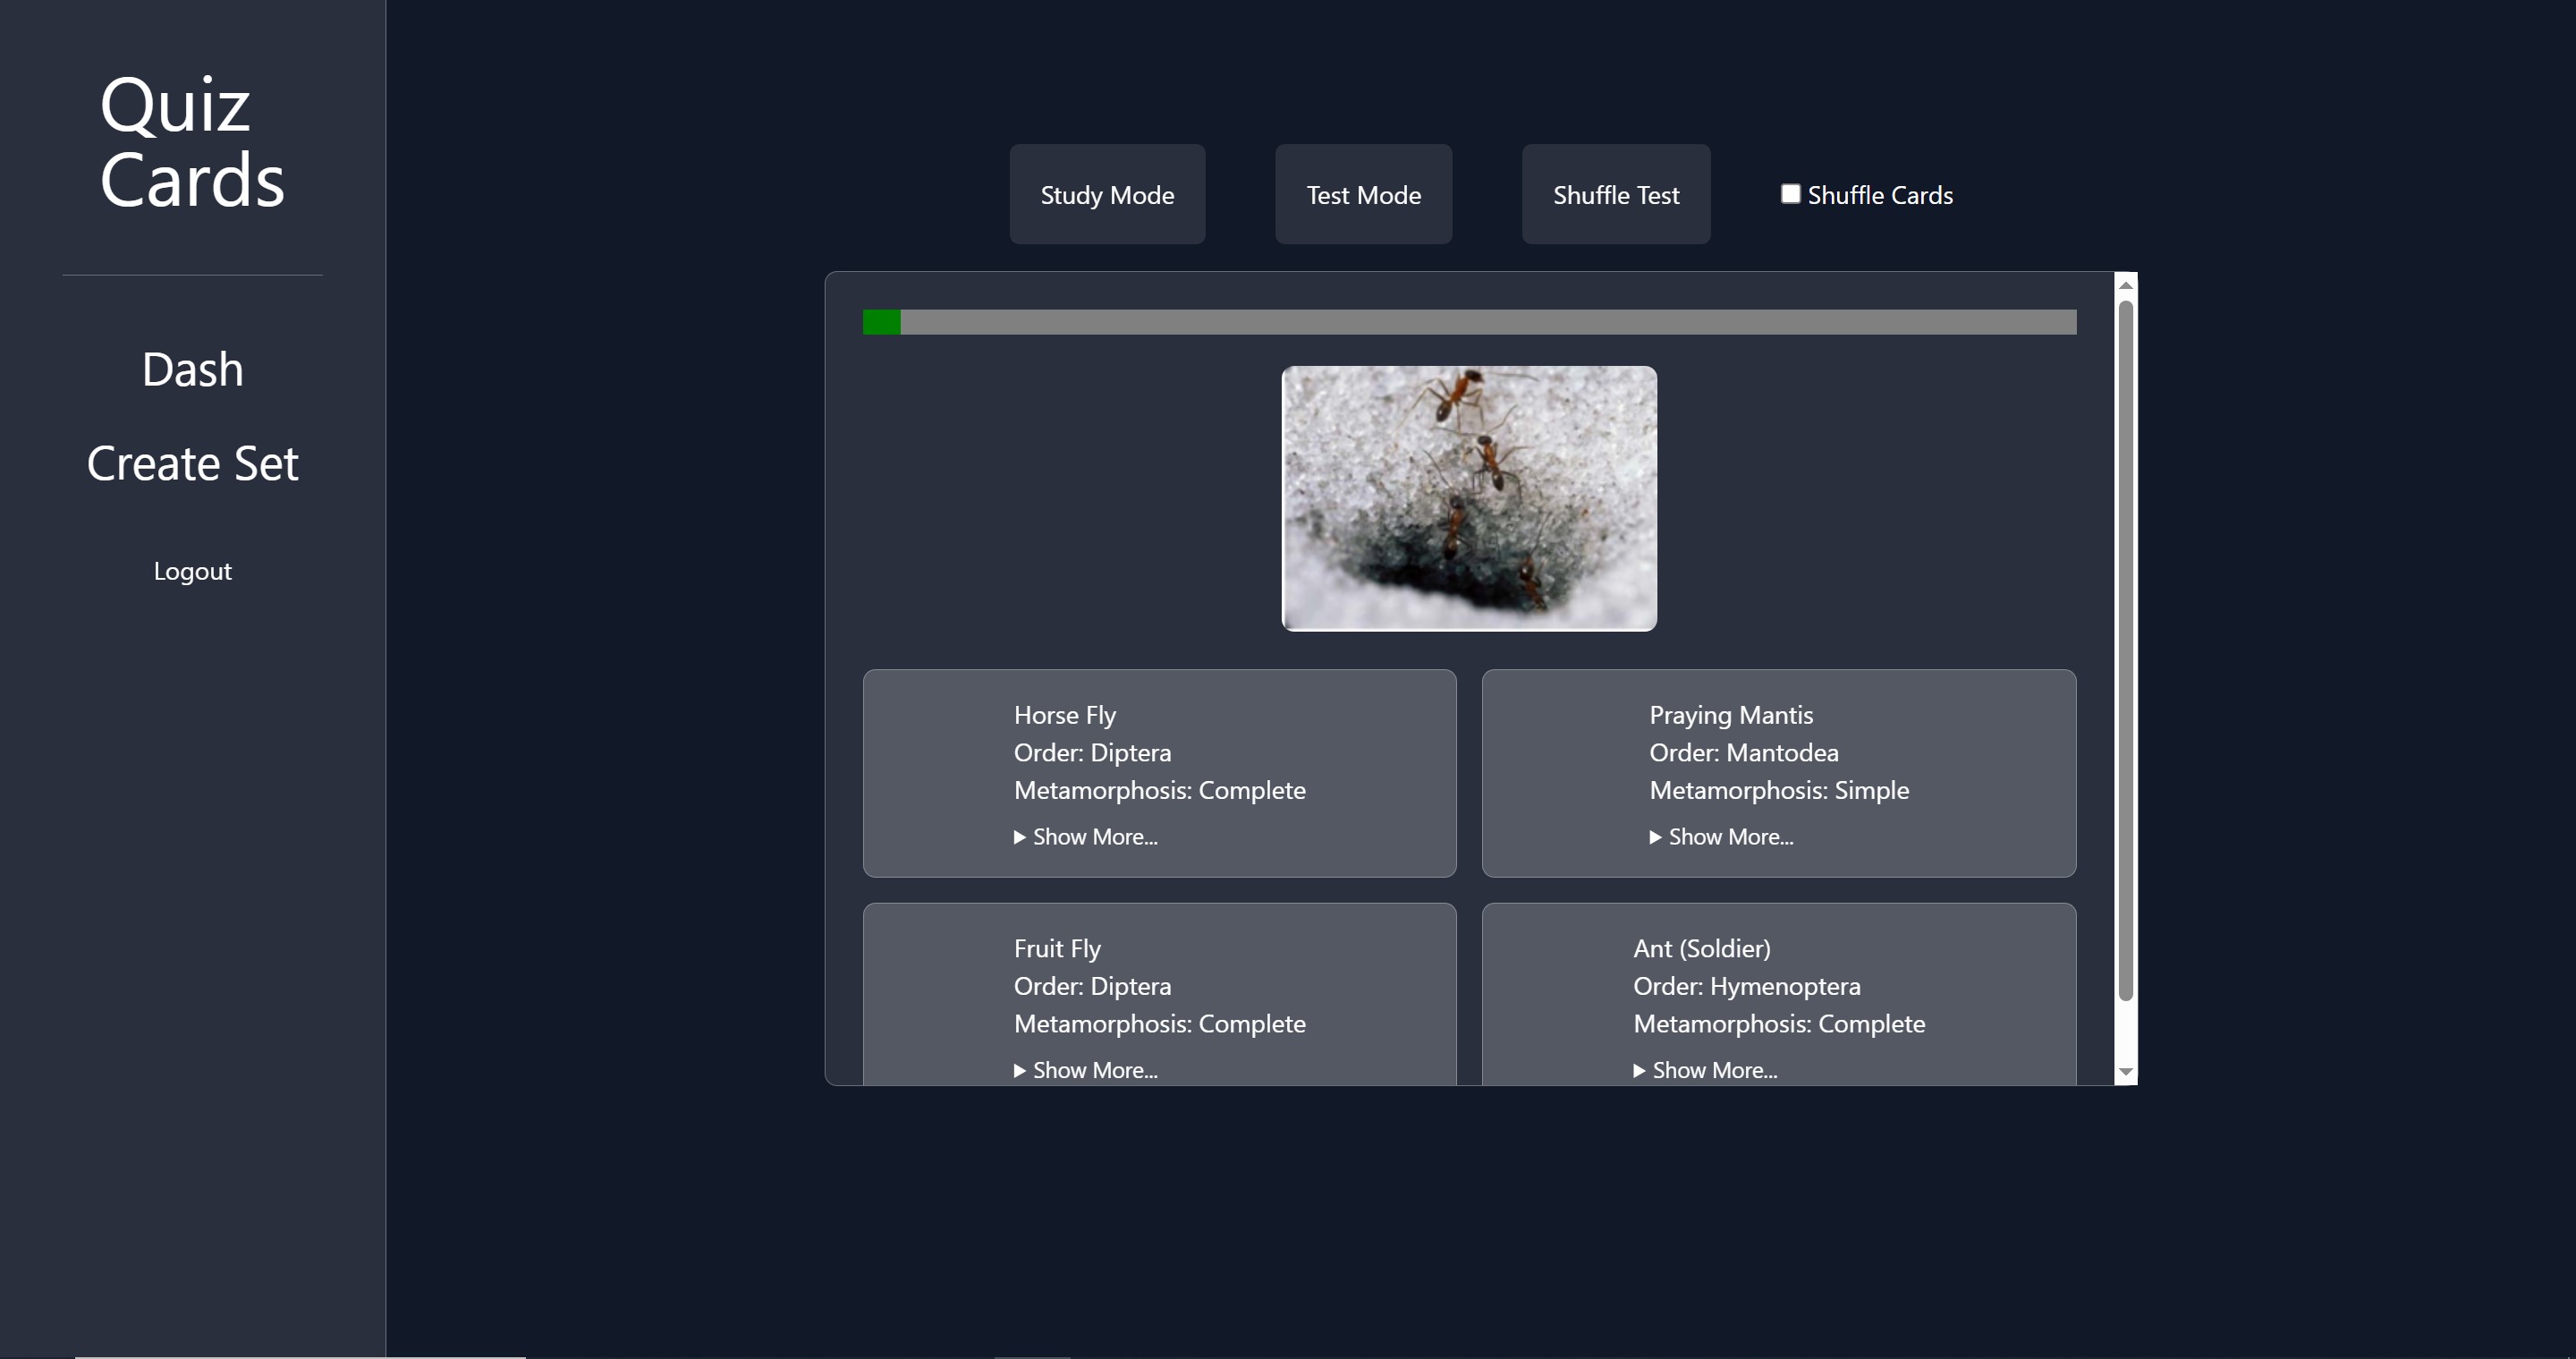Open the Dash page in sidebar
2576x1359 pixels.
192,370
